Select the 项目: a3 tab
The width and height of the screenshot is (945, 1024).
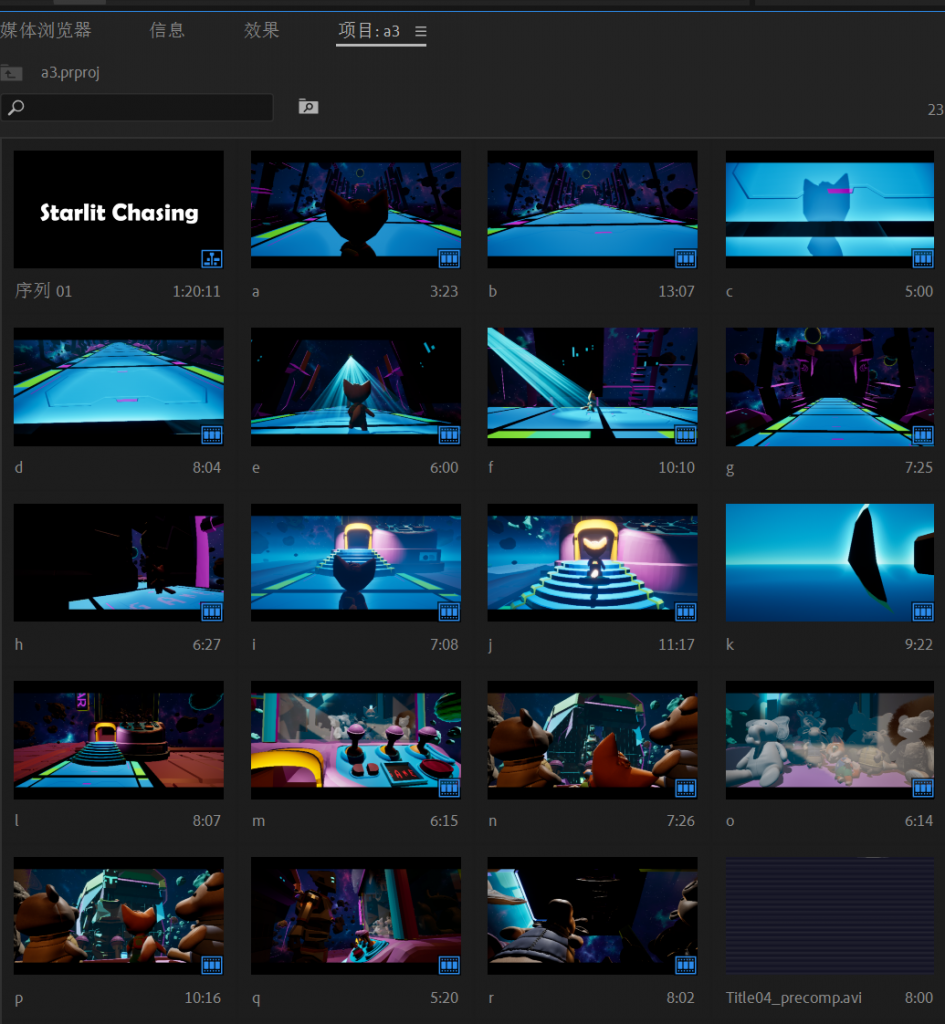pos(369,31)
